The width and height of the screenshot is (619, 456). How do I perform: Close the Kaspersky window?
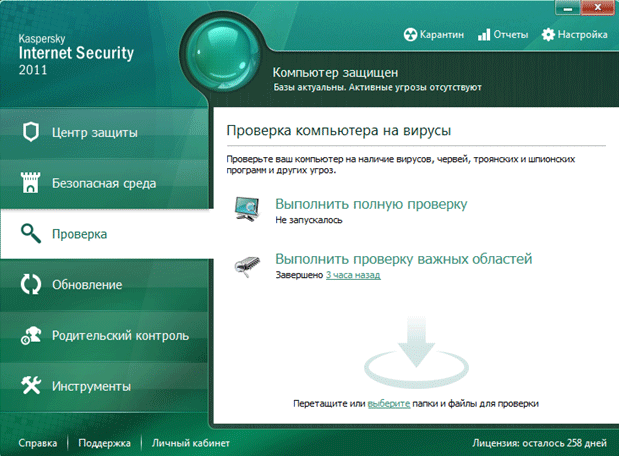click(x=598, y=8)
